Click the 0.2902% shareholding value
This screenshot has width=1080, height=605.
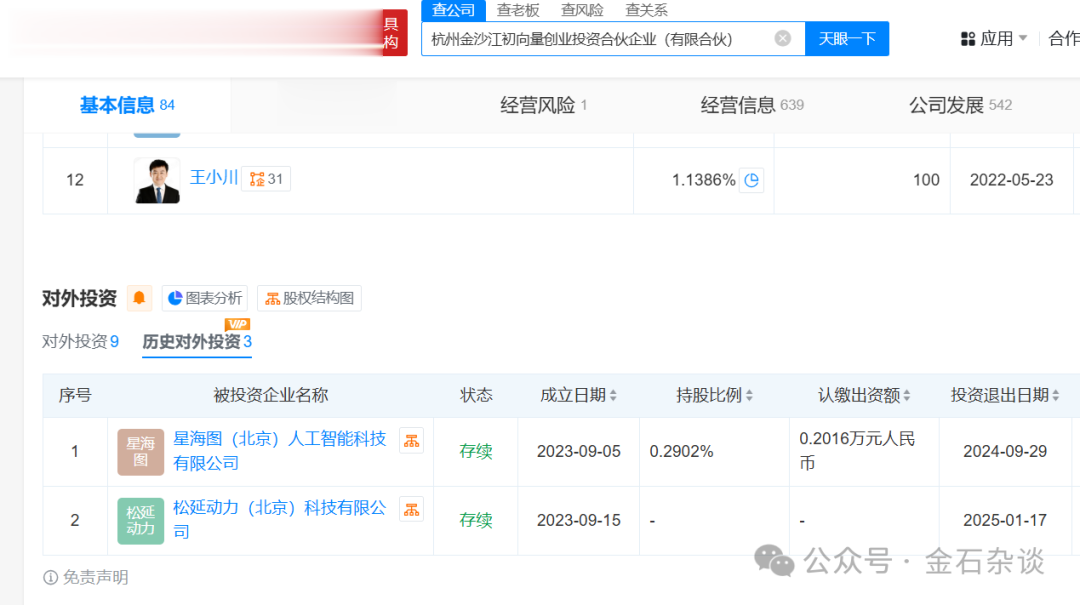(681, 451)
